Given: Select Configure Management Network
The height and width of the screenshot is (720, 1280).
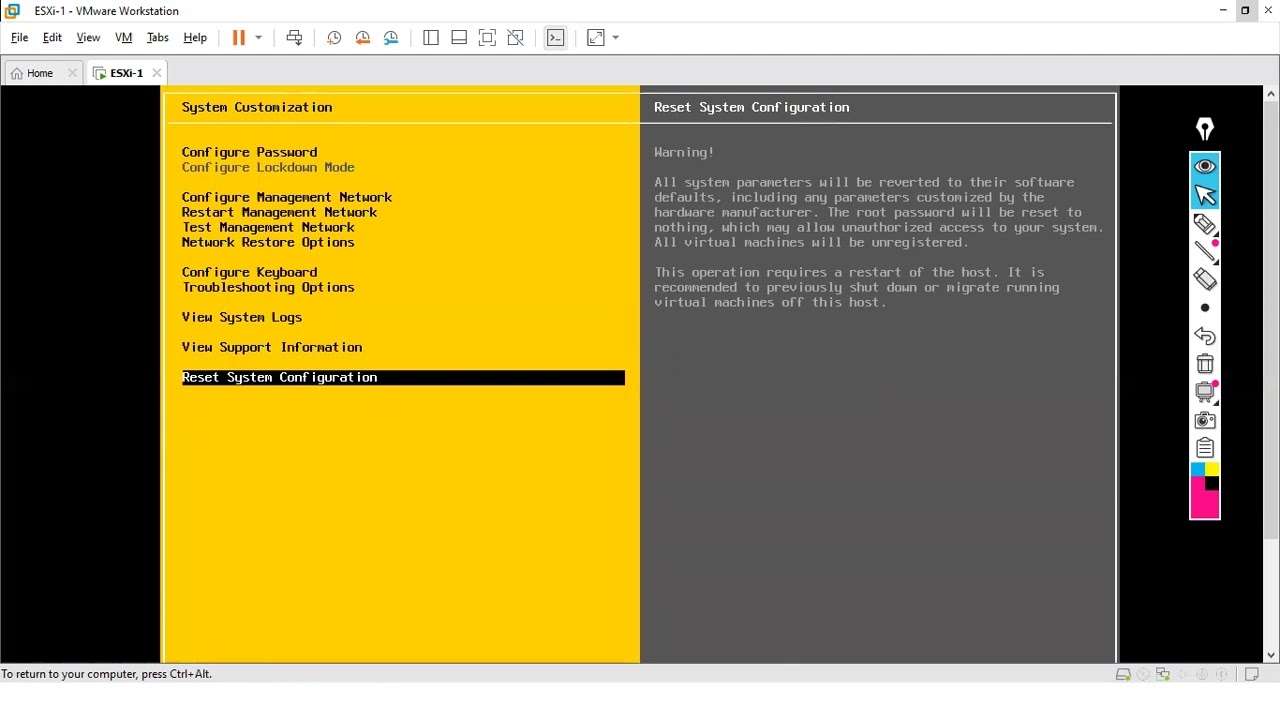Looking at the screenshot, I should (287, 197).
